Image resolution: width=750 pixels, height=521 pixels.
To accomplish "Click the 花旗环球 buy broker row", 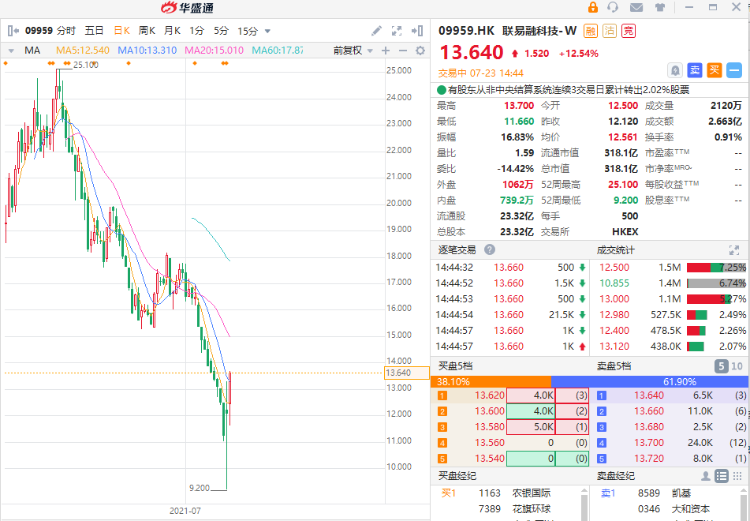I will pyautogui.click(x=509, y=509).
